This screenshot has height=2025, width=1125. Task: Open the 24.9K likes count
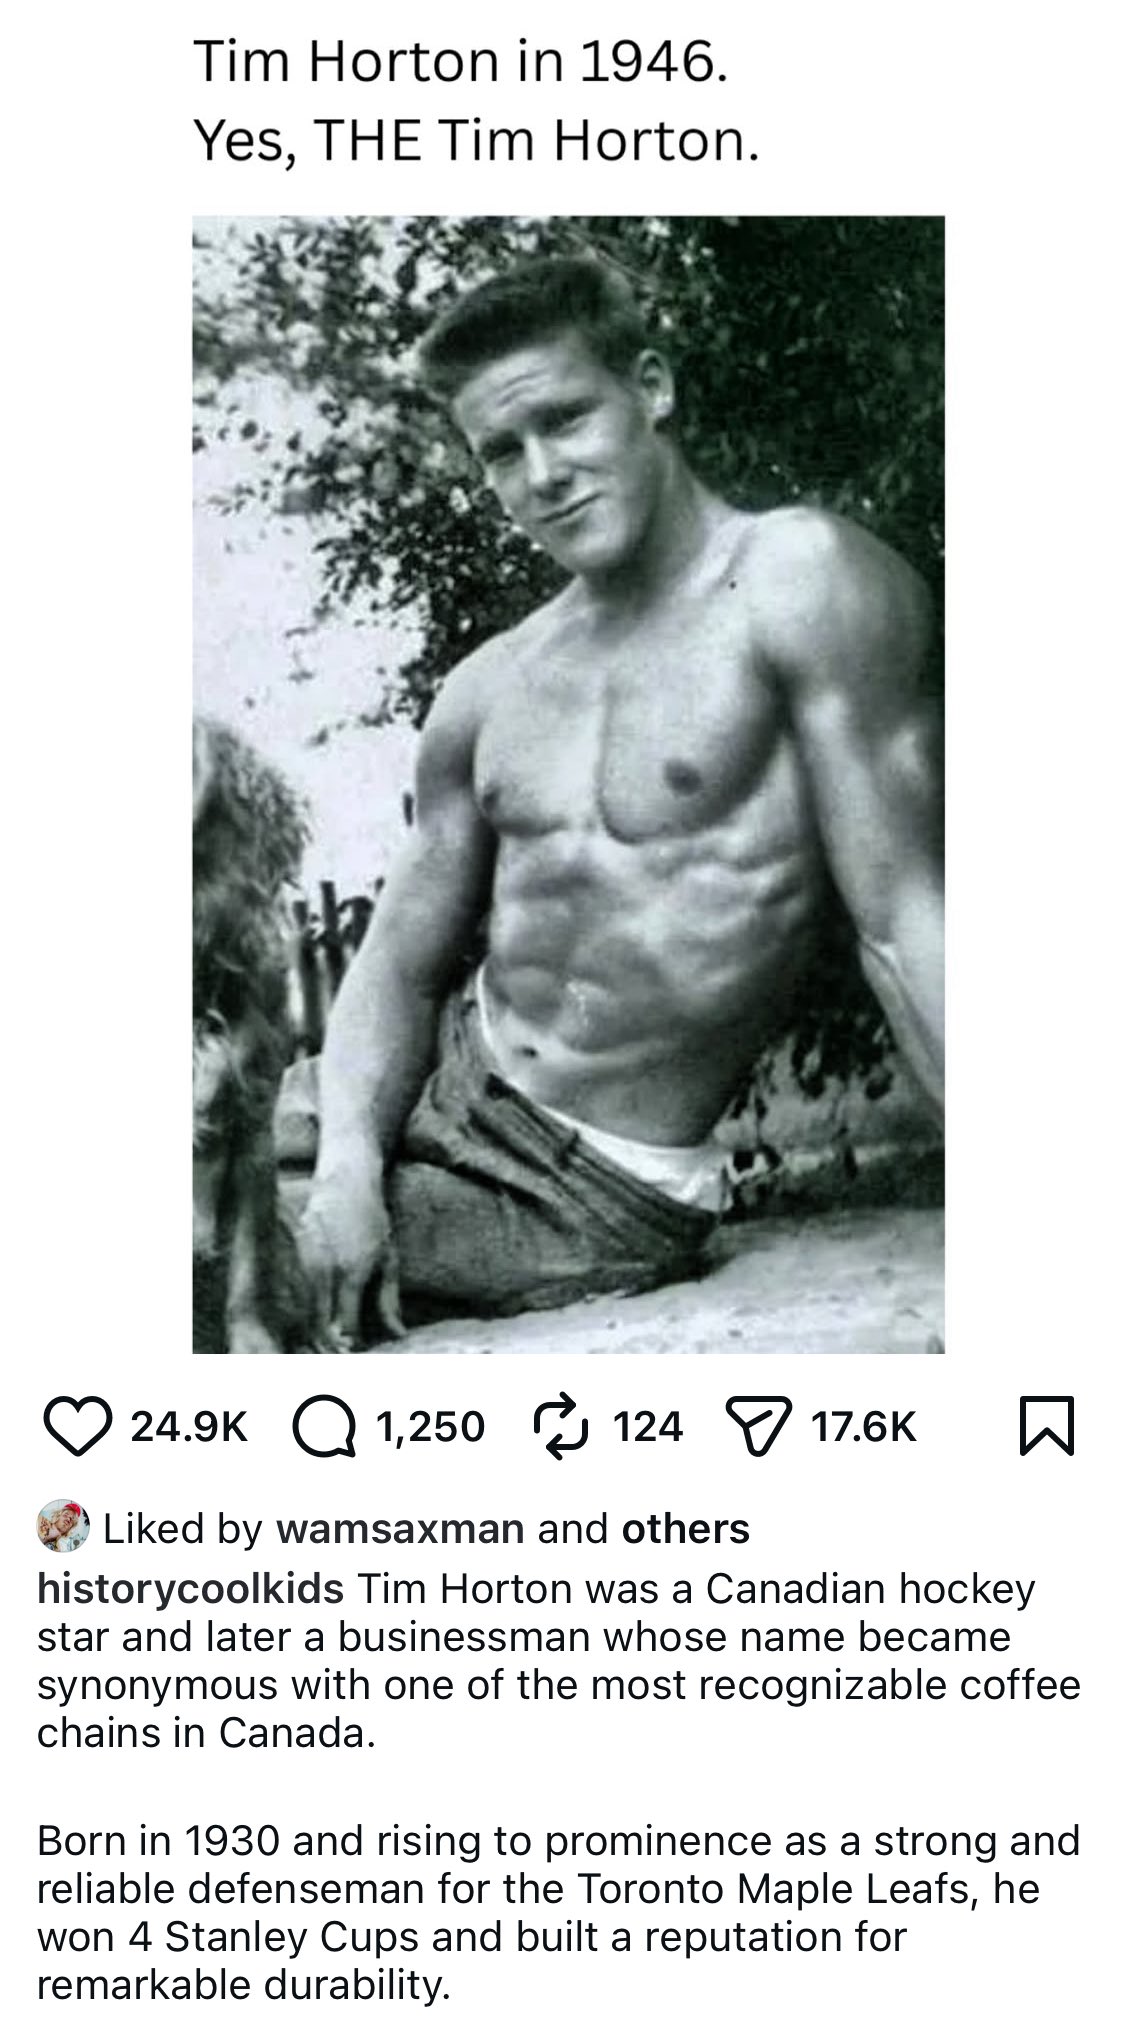coord(190,1426)
